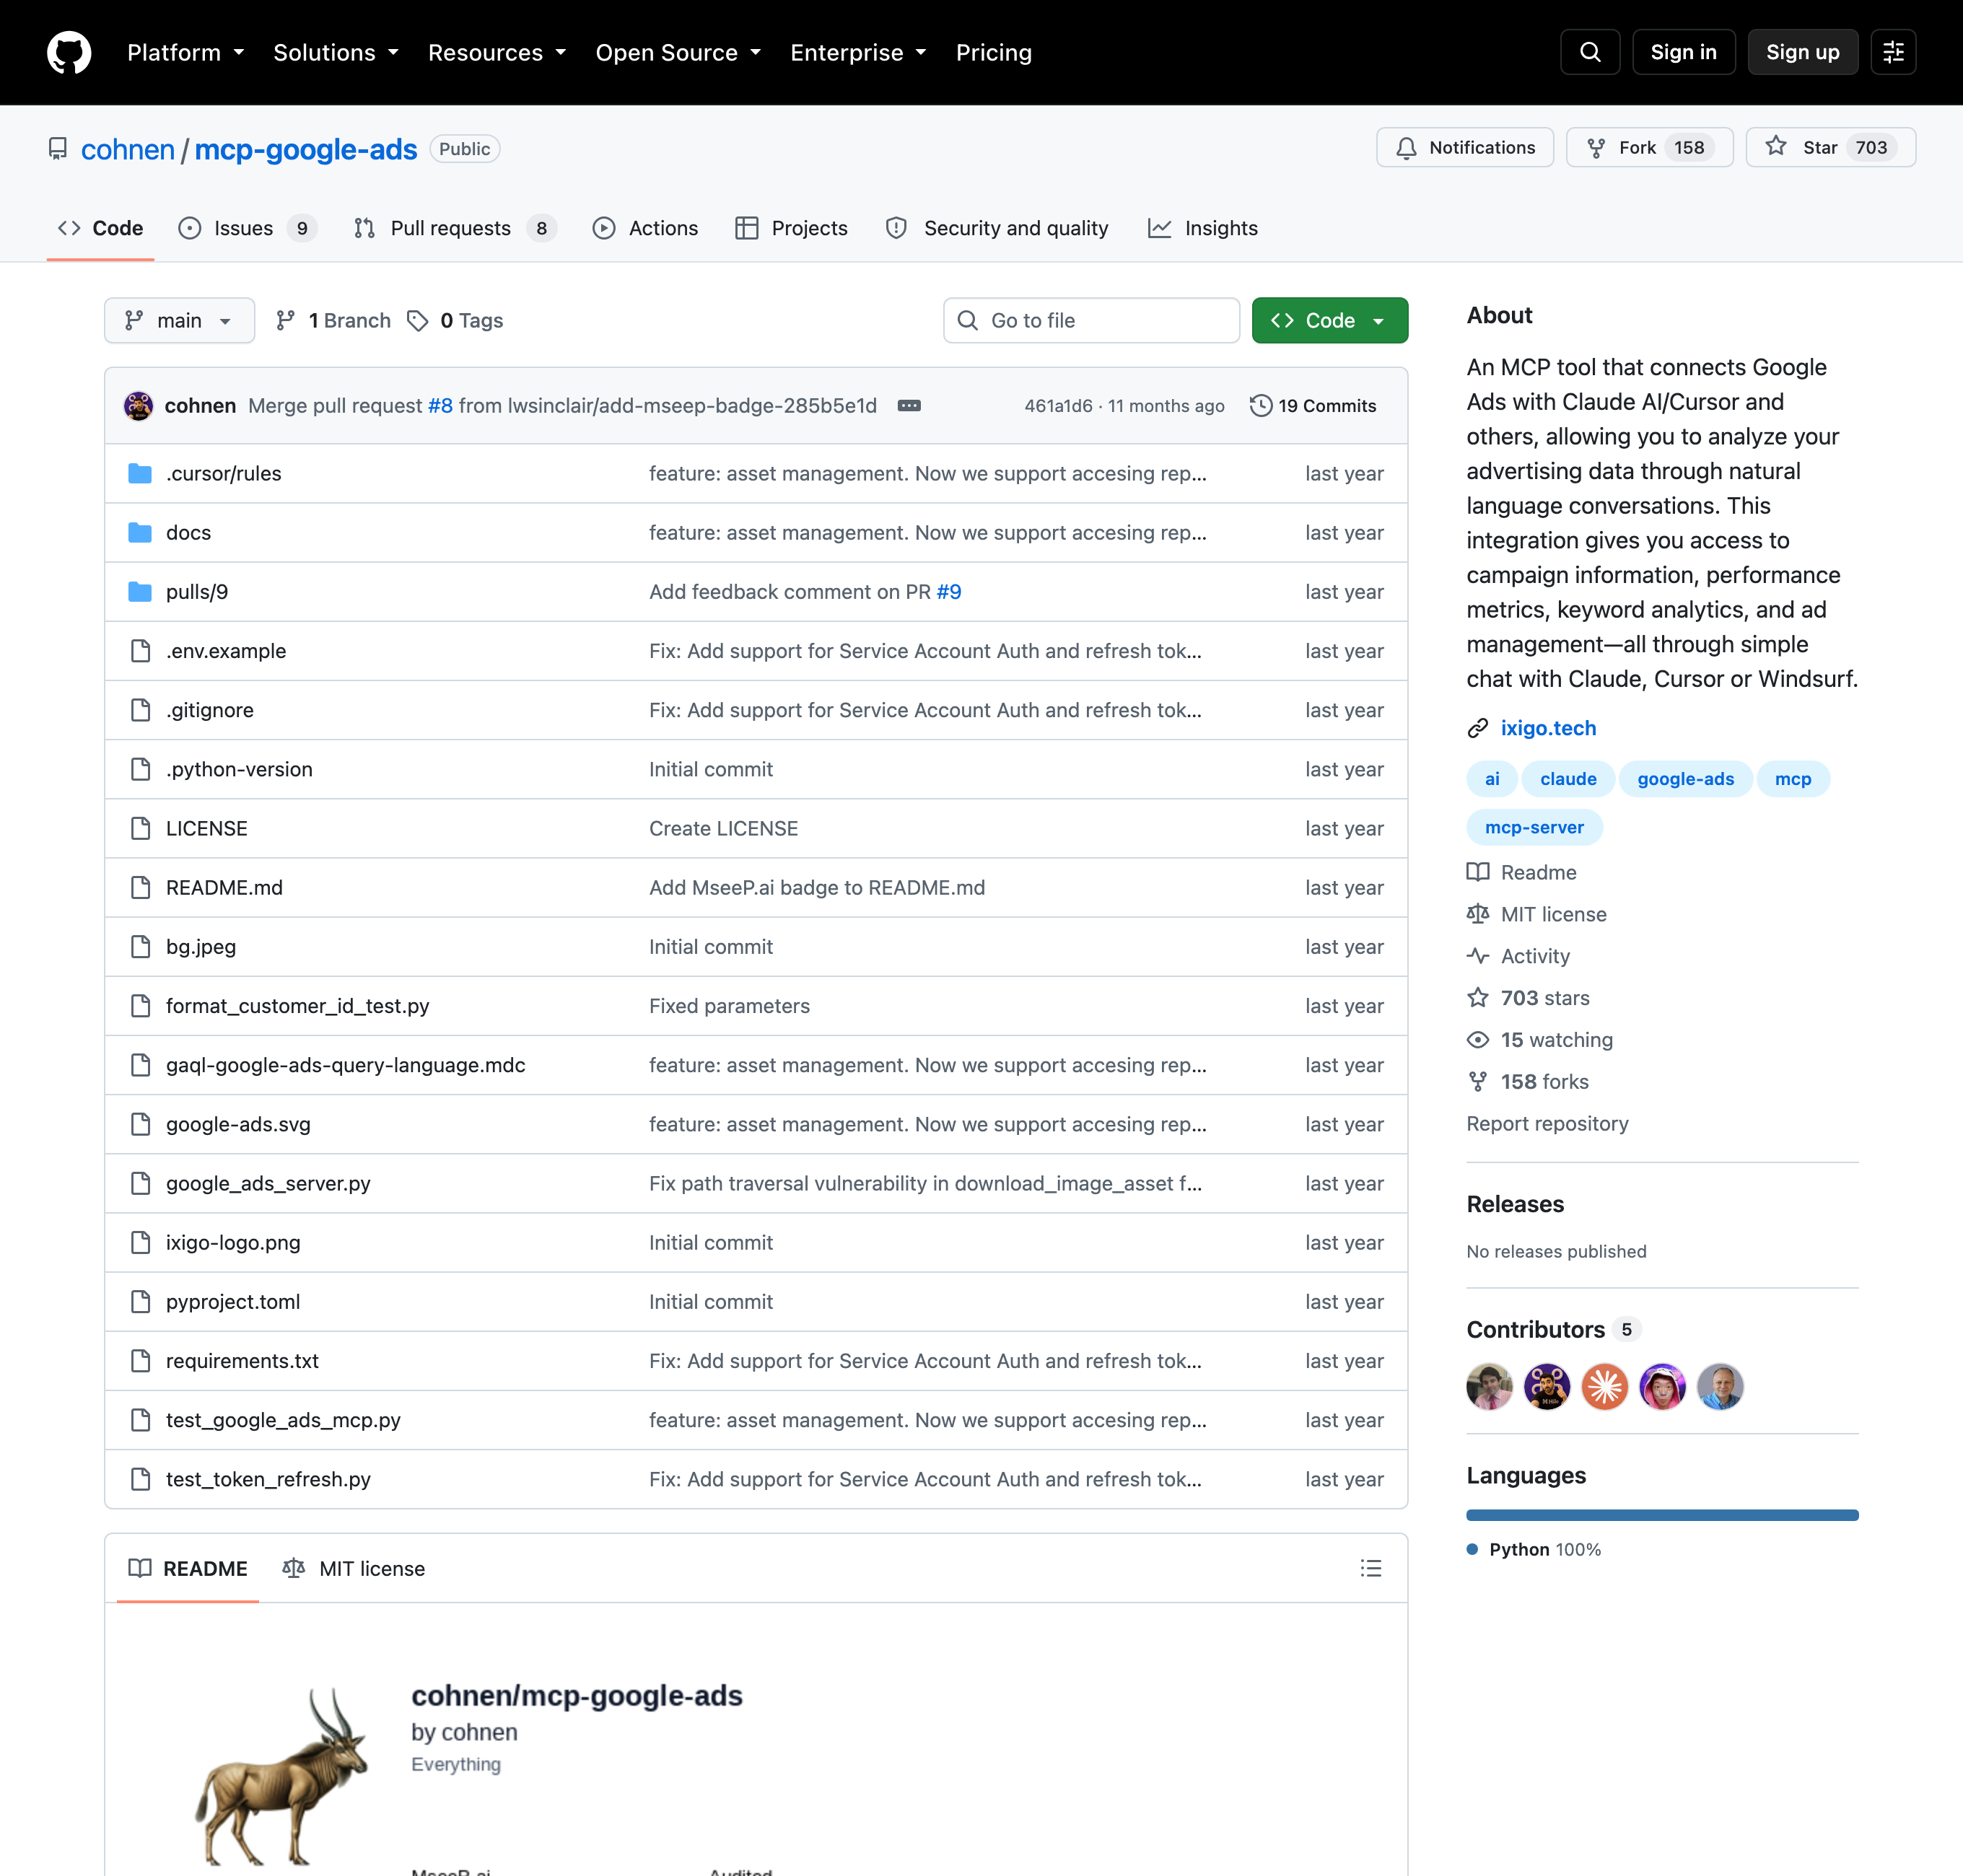
Task: Expand the green Code dropdown
Action: point(1329,320)
